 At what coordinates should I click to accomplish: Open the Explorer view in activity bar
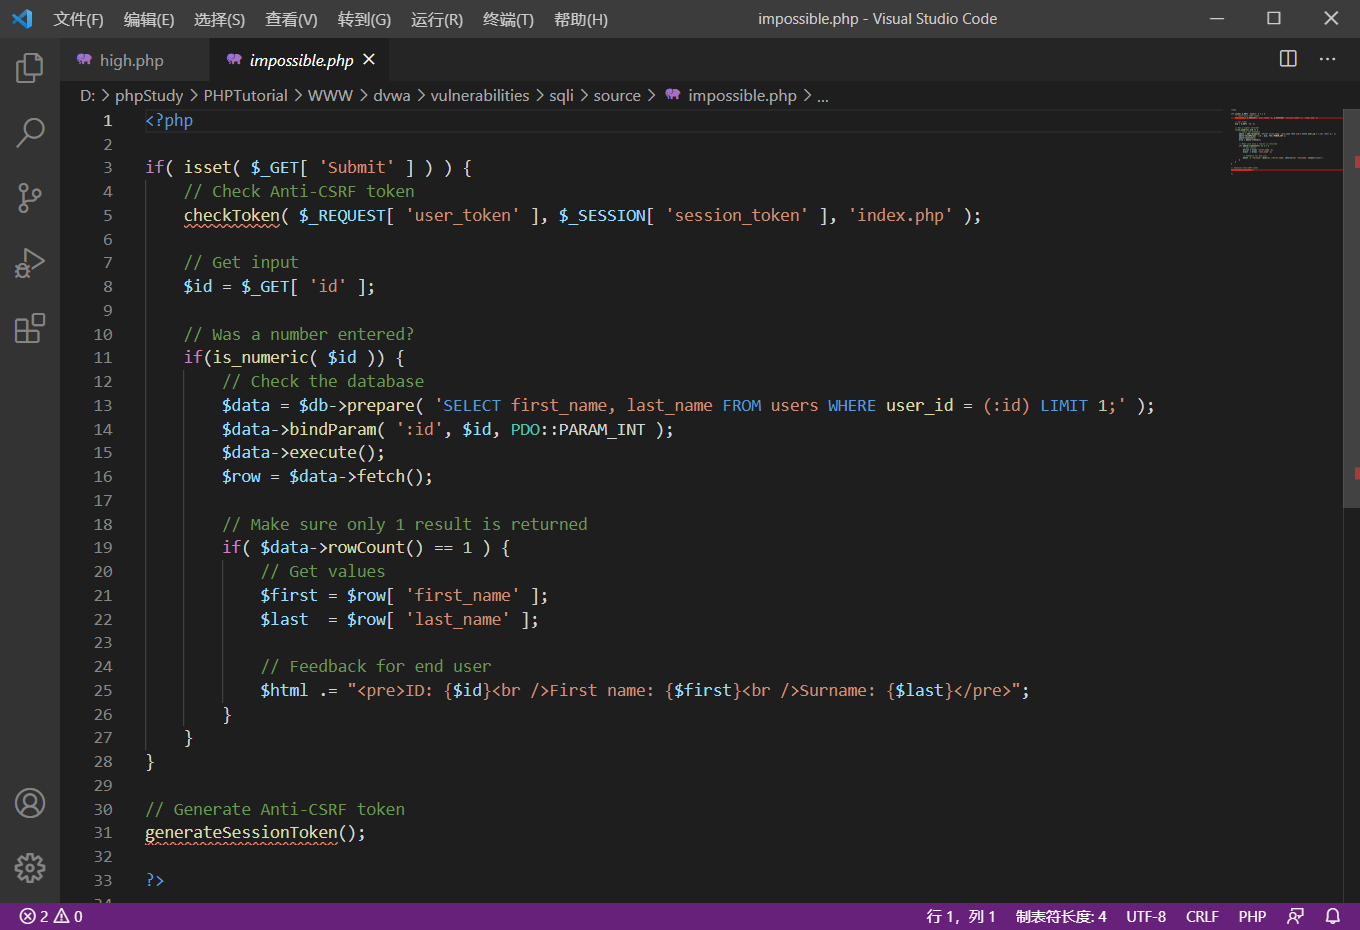click(30, 68)
